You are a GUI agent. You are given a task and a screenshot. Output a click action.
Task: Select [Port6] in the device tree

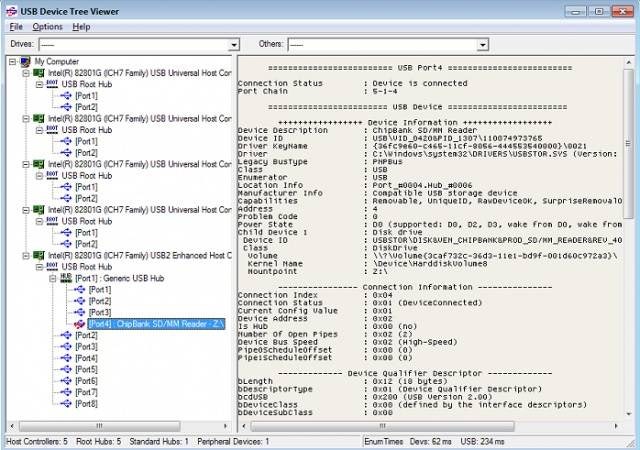[x=87, y=381]
